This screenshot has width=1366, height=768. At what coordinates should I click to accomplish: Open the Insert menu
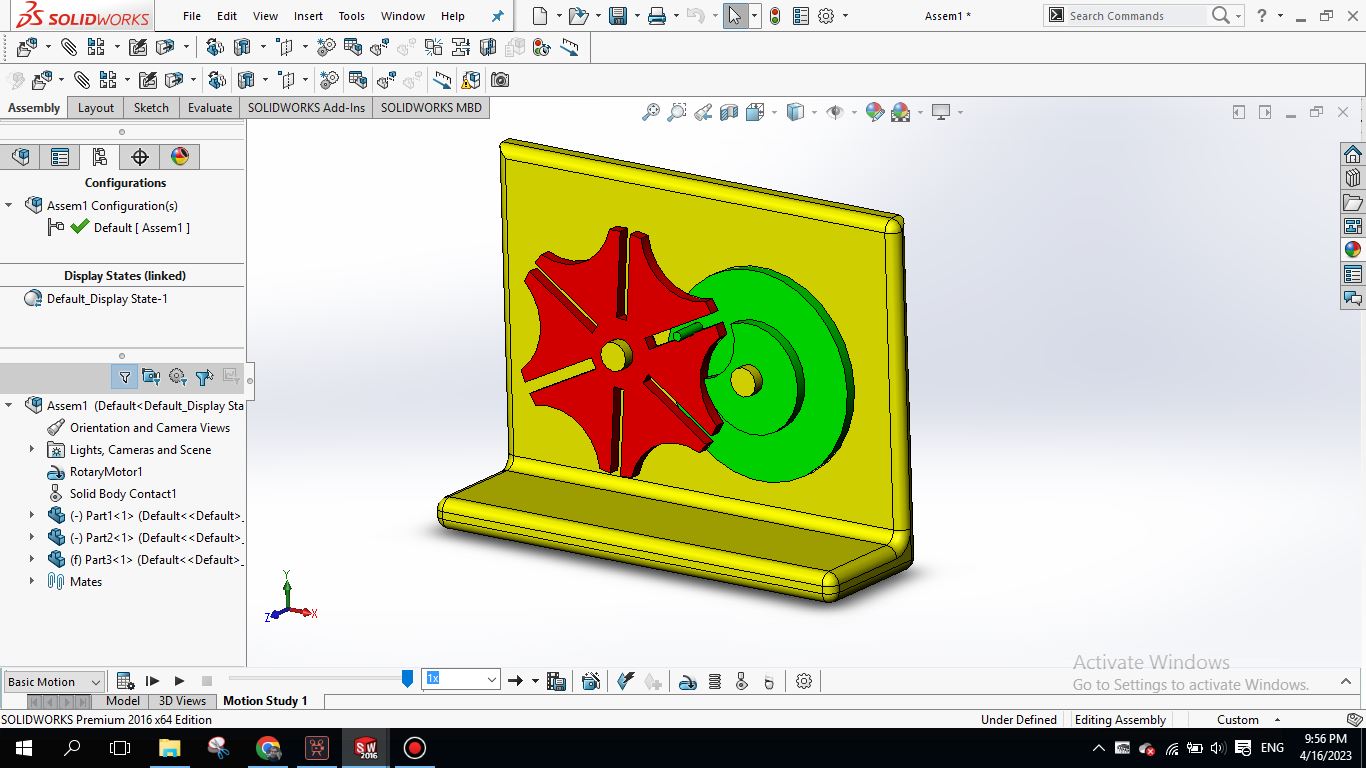coord(308,16)
